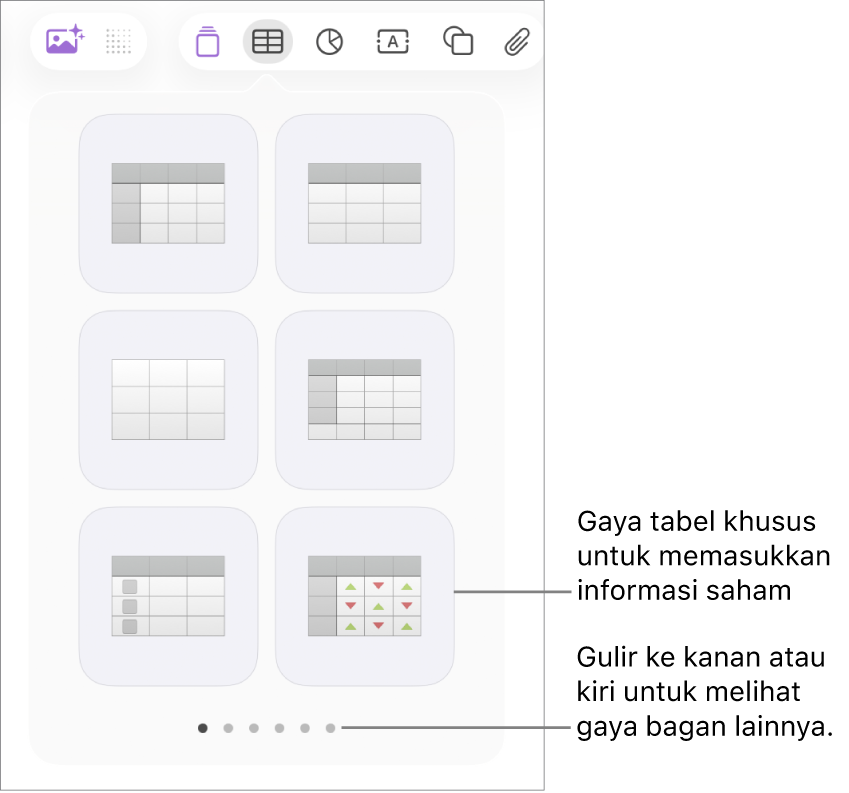Tap the purple page template icon
849x793 pixels.
(x=207, y=42)
